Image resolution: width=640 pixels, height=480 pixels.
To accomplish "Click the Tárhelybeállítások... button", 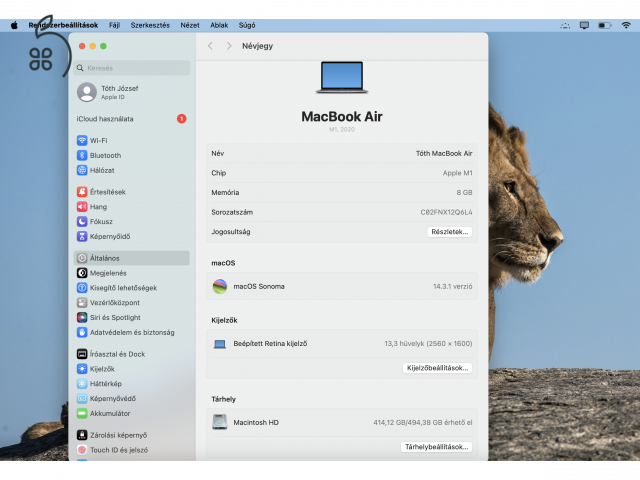I will (x=436, y=447).
